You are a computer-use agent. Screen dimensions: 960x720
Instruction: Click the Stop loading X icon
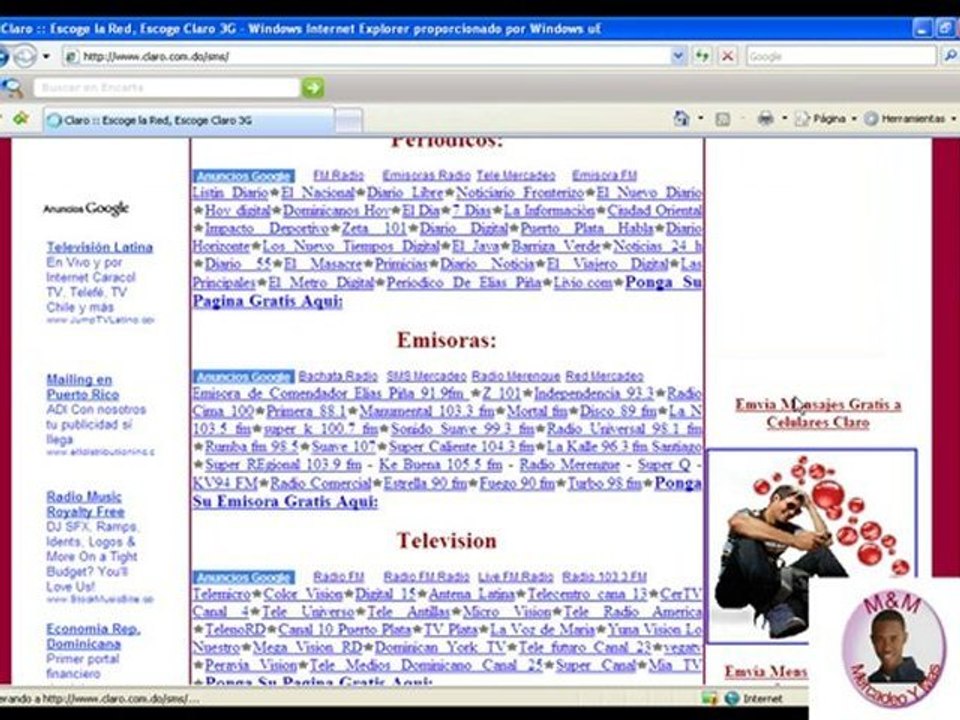tap(727, 56)
